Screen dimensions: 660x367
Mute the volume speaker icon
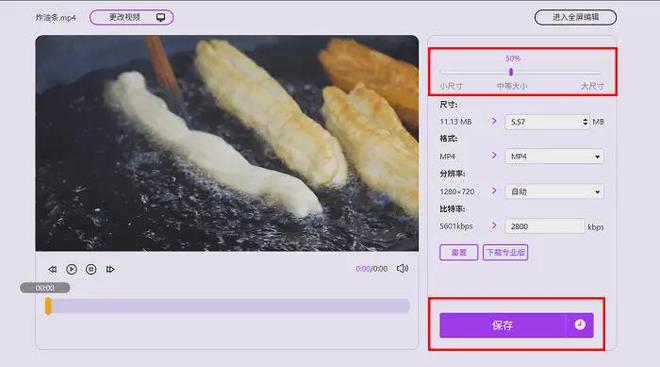click(x=402, y=269)
